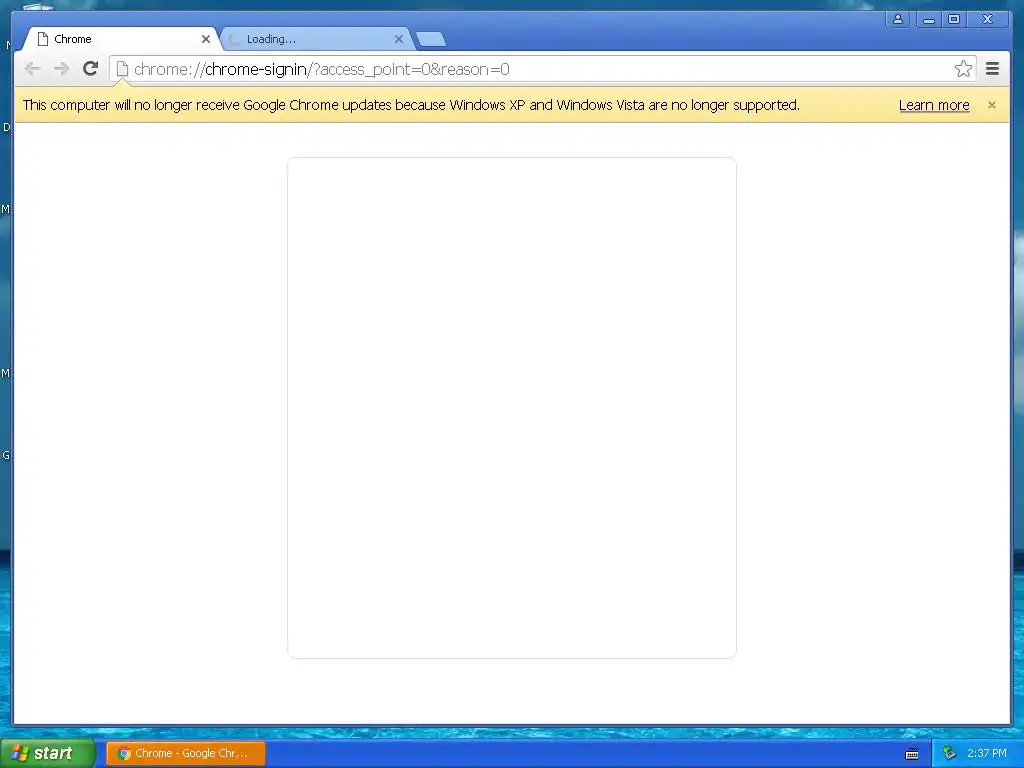
Task: Click the update warning message text
Action: coord(411,105)
